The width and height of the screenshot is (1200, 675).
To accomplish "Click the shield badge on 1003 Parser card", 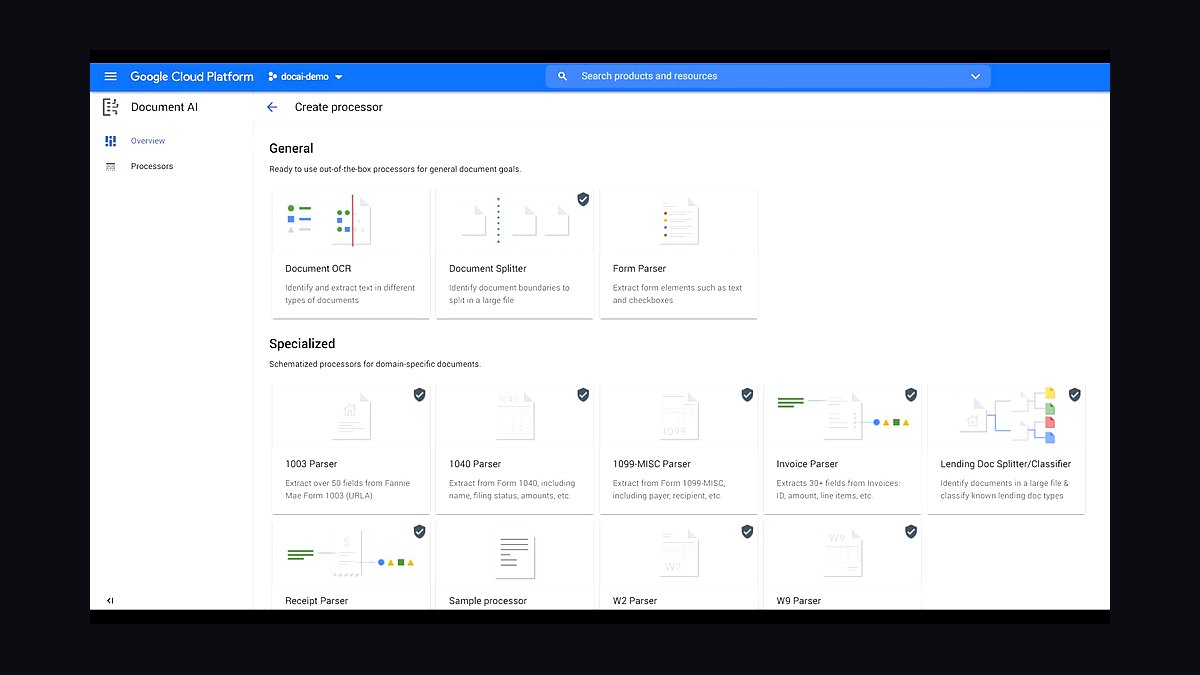I will point(419,395).
